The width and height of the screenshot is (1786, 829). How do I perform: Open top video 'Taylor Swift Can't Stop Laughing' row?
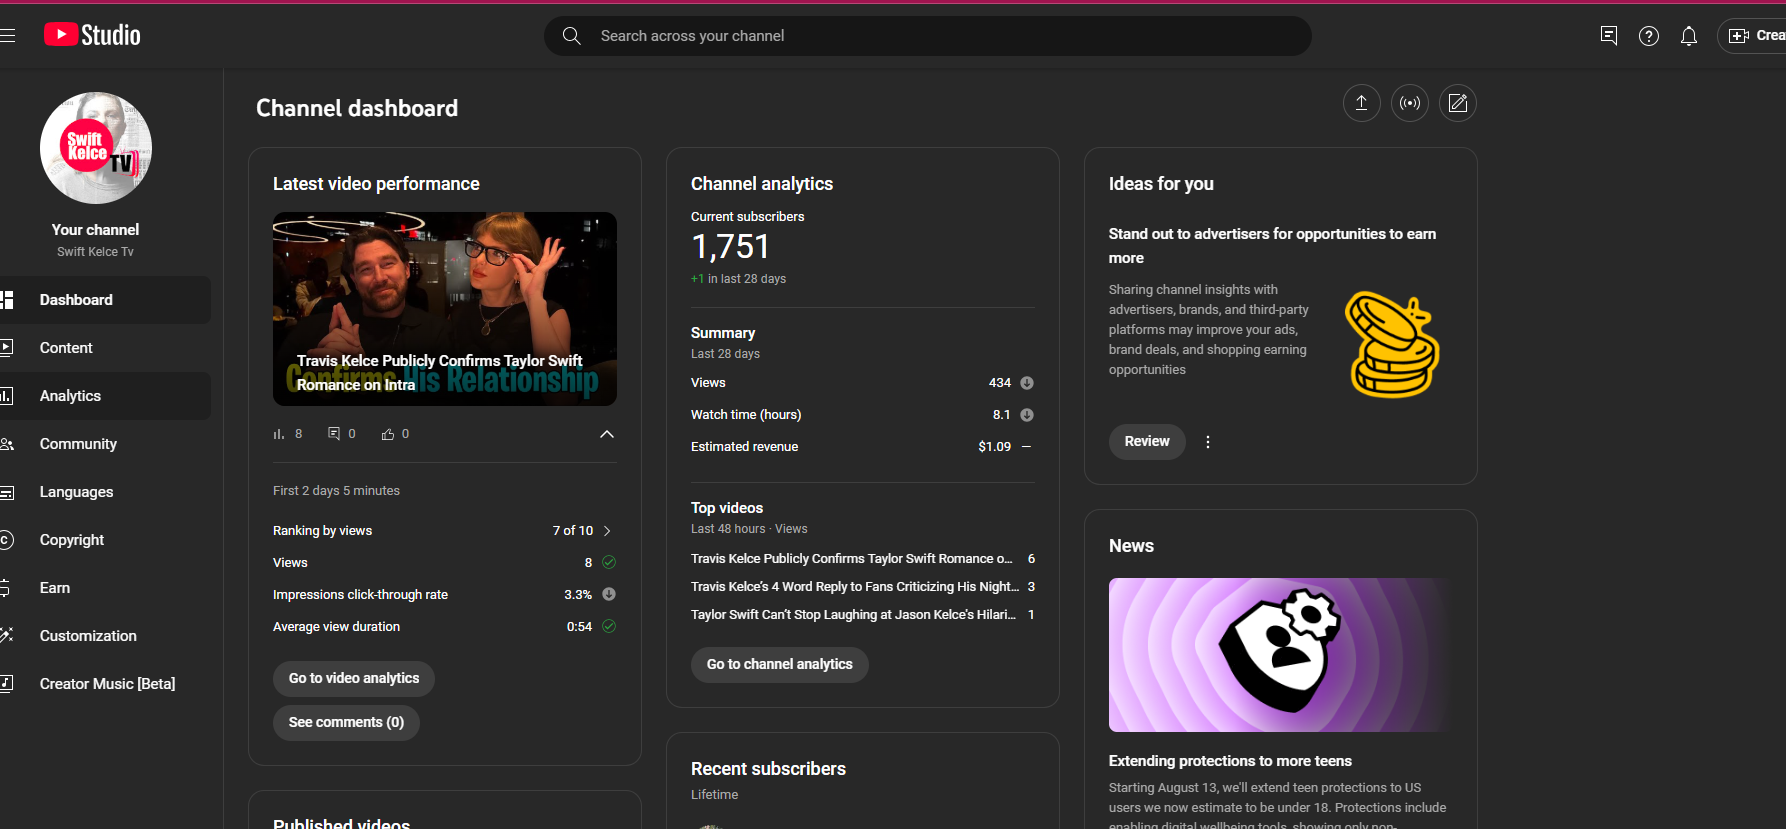click(x=863, y=615)
